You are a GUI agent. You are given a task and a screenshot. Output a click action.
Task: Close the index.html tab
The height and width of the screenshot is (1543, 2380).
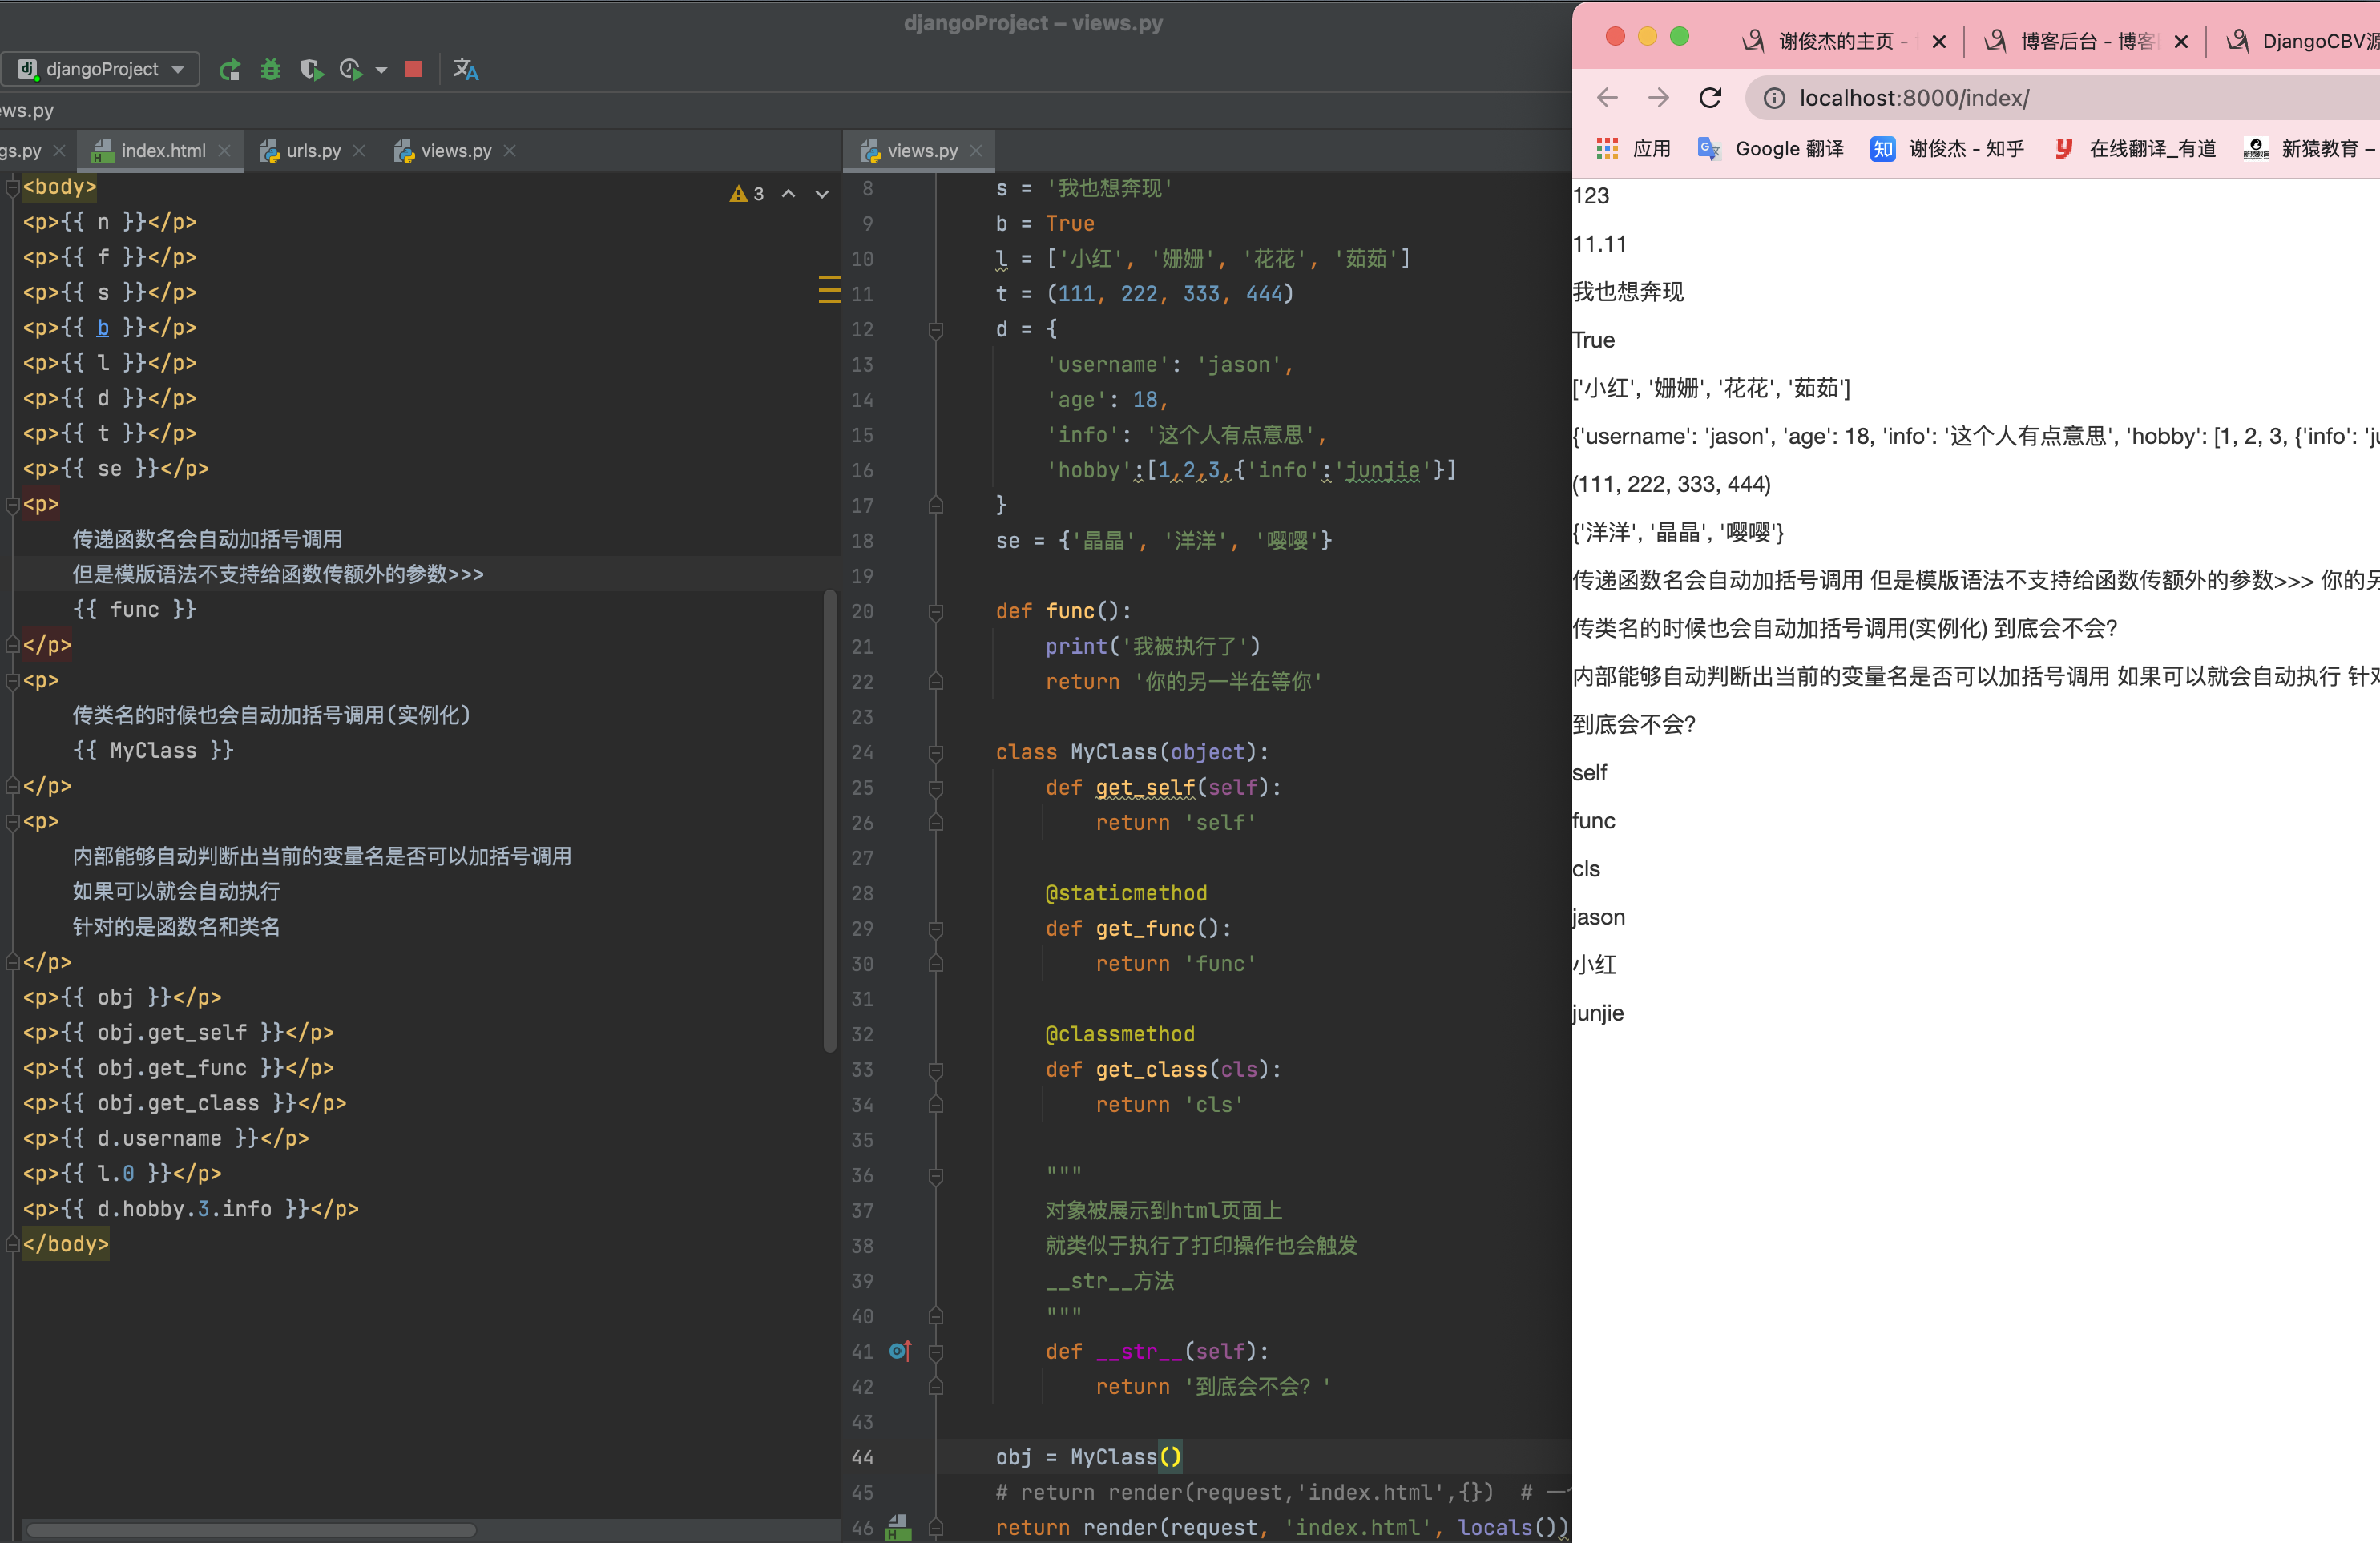225,151
